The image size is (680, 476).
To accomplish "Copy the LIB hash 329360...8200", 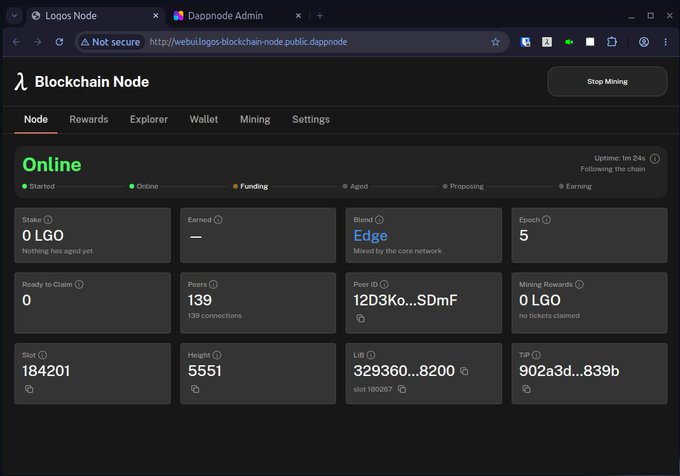I will [x=464, y=371].
